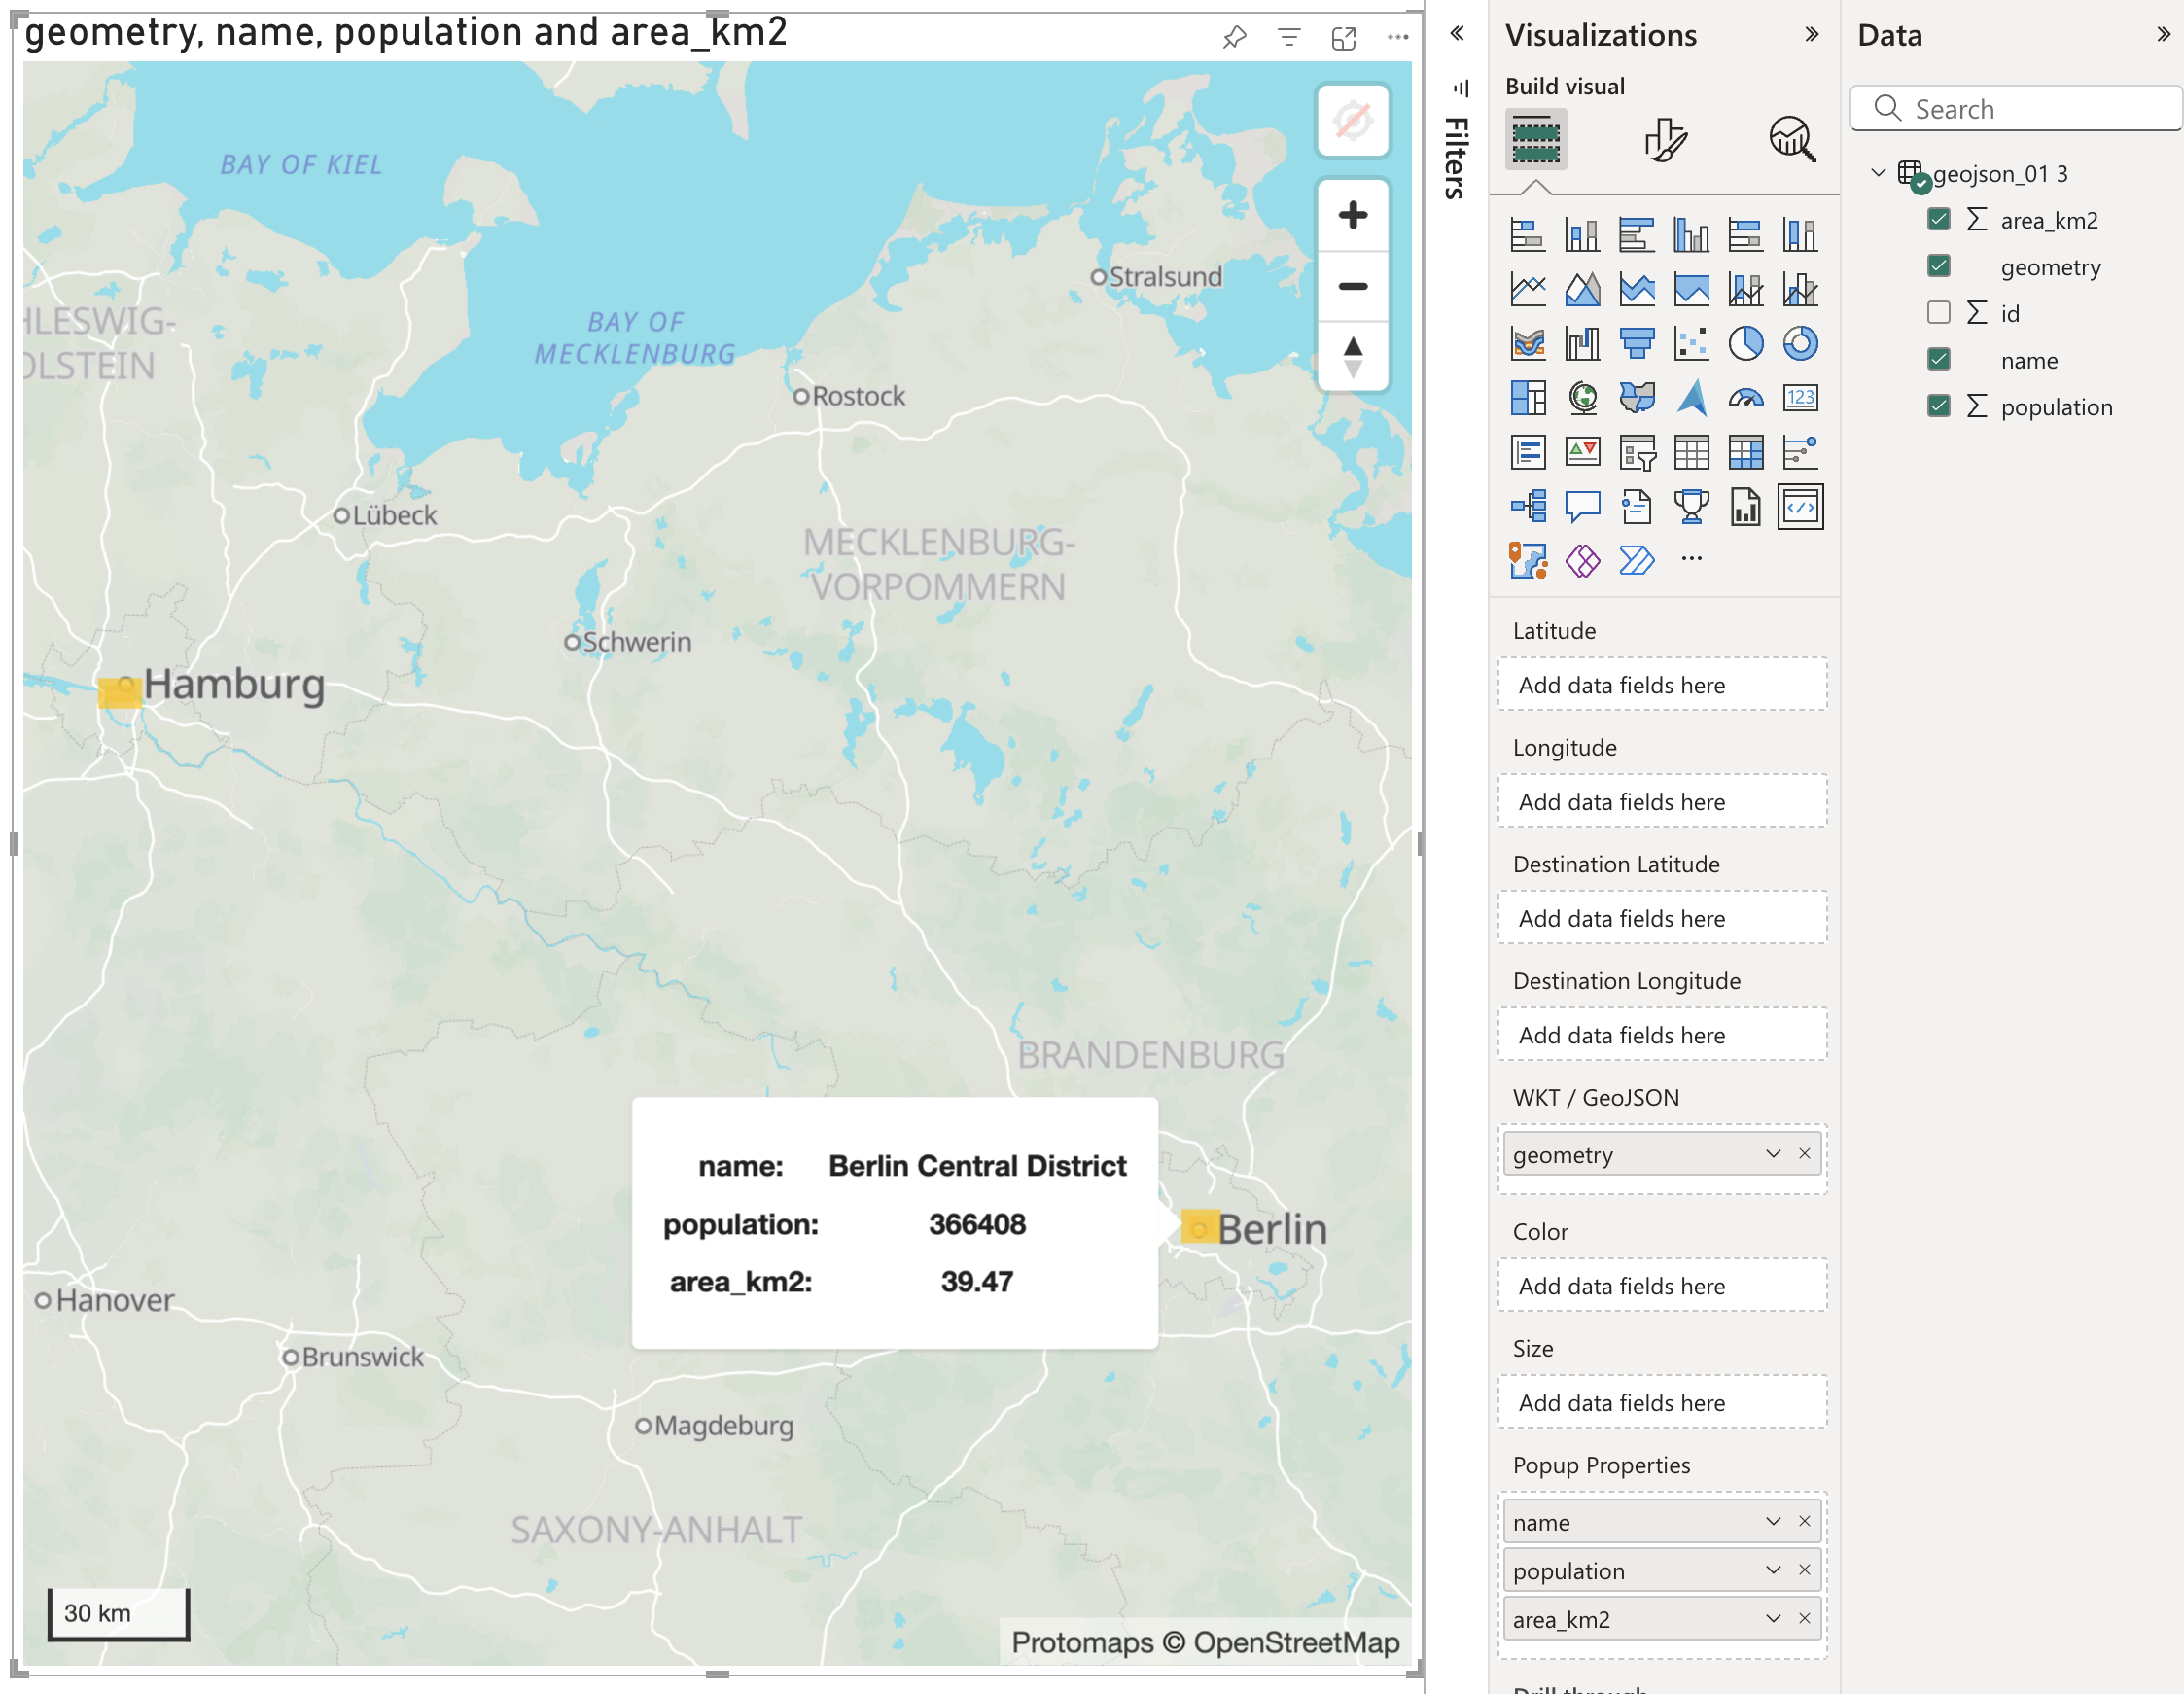Click the map zoom out minus button

(1352, 286)
